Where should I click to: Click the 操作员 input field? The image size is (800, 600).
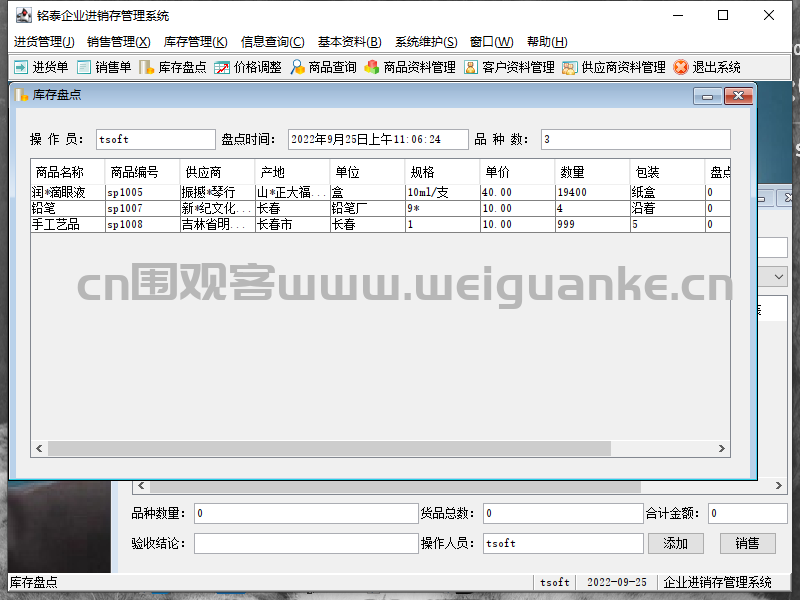click(156, 139)
